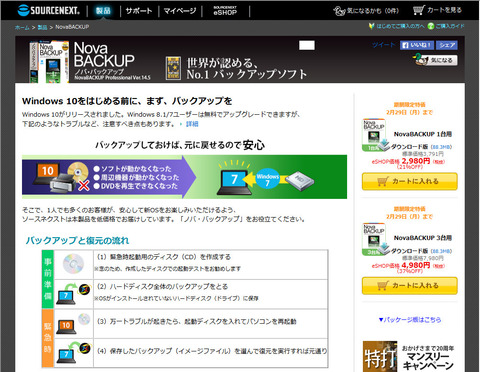Open the 詳細 details link

coord(192,124)
